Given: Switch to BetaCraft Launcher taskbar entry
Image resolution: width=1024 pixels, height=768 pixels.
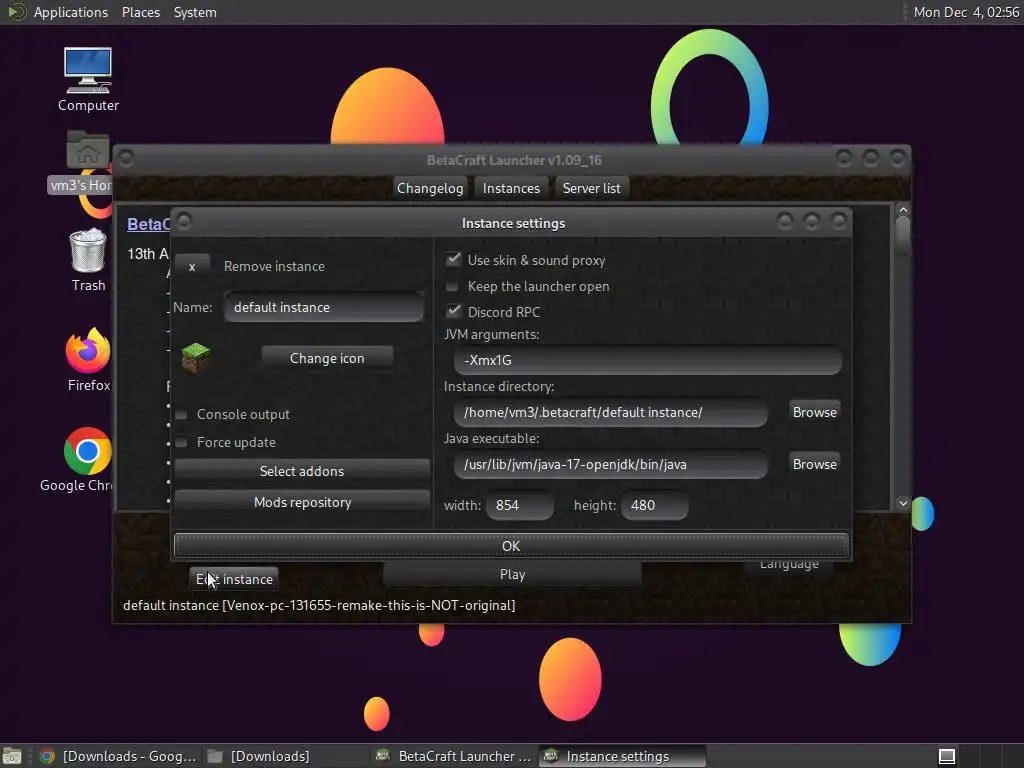Looking at the screenshot, I should click(455, 756).
